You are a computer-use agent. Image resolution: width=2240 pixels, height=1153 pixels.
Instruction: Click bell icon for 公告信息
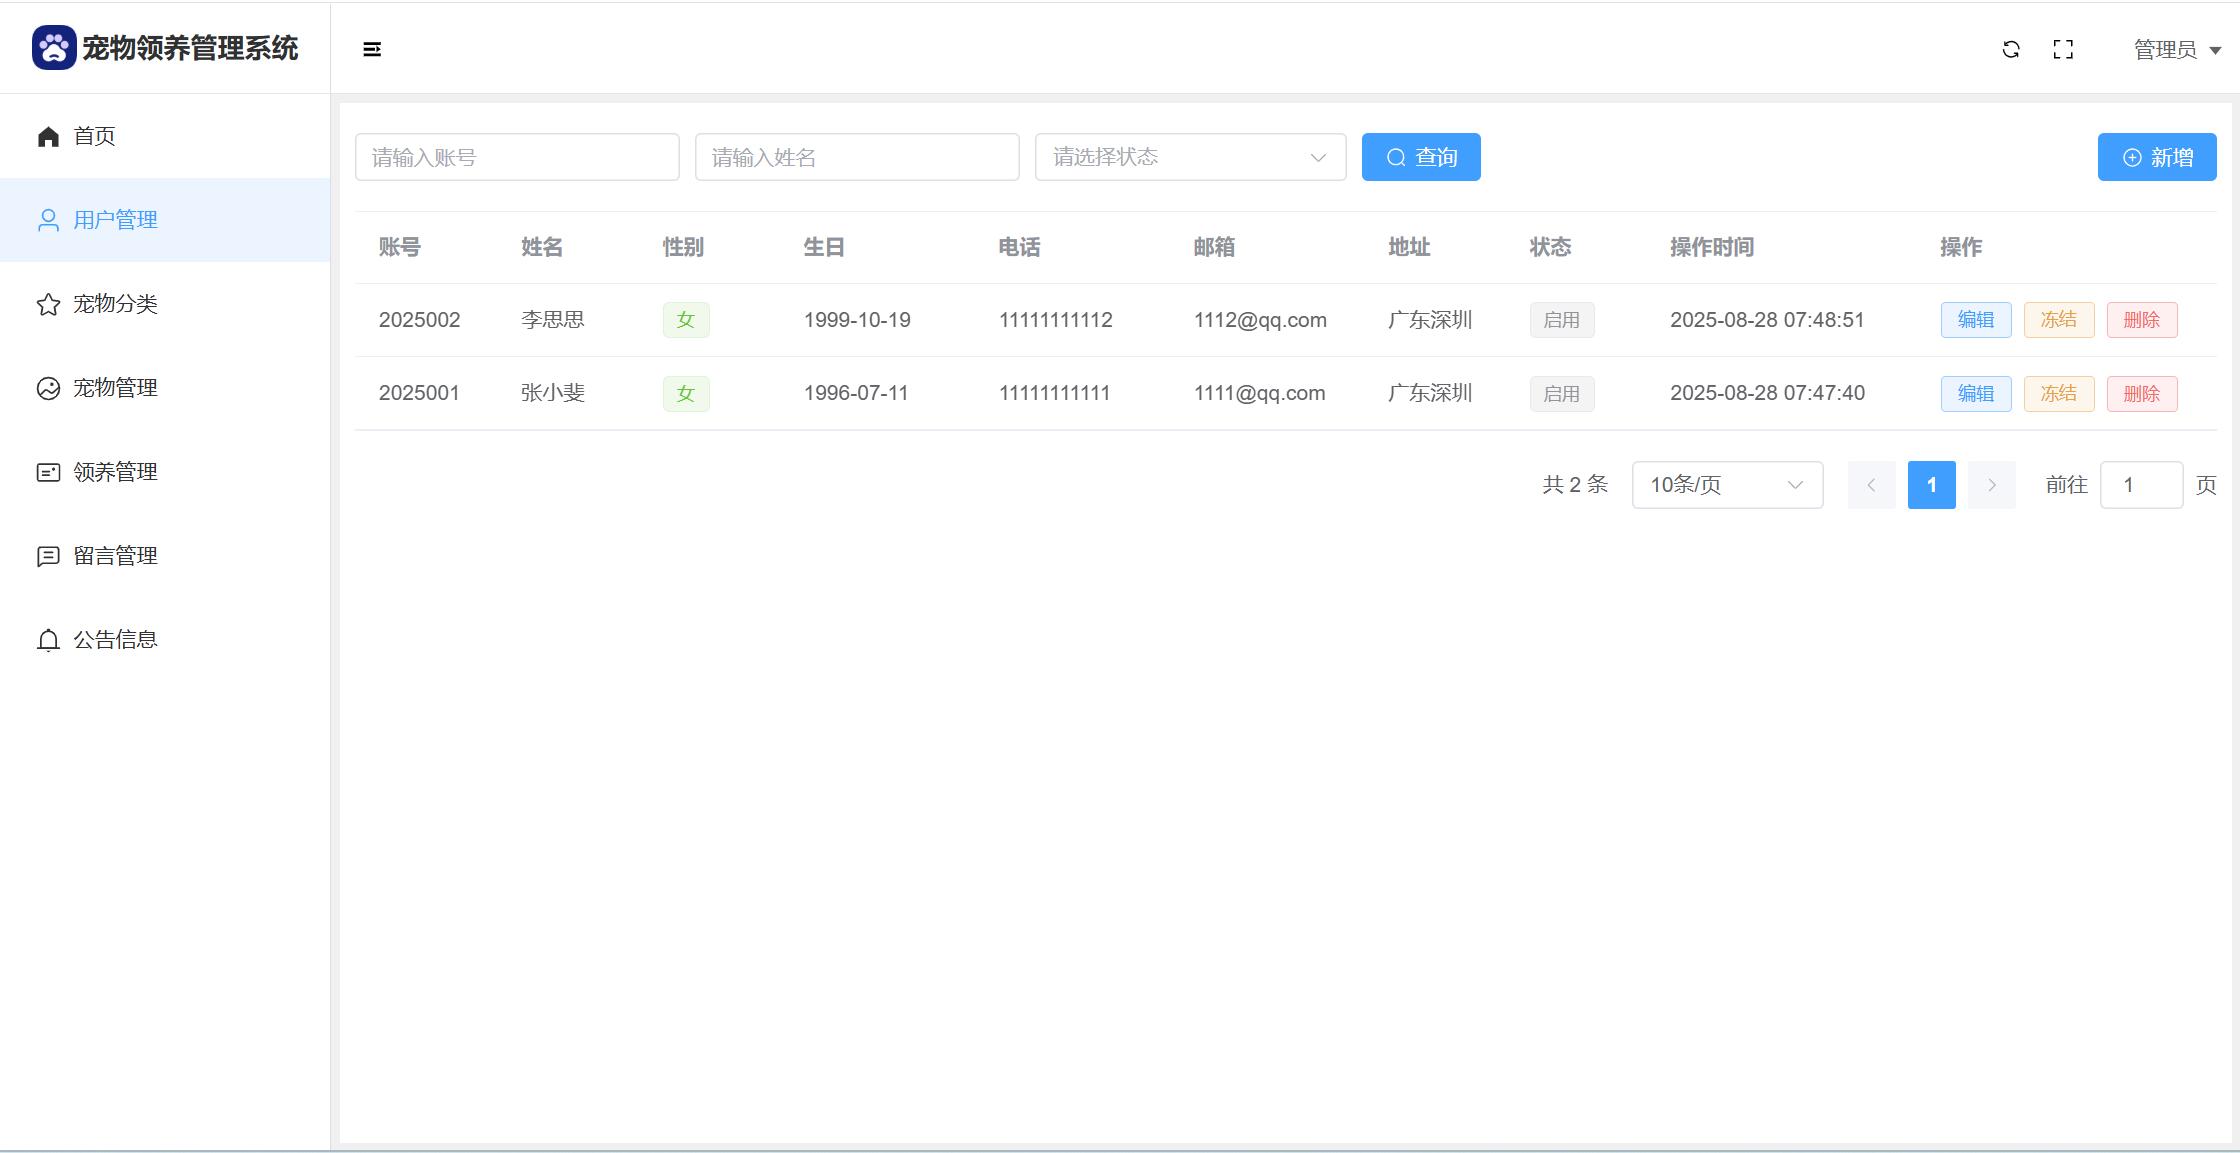point(48,640)
